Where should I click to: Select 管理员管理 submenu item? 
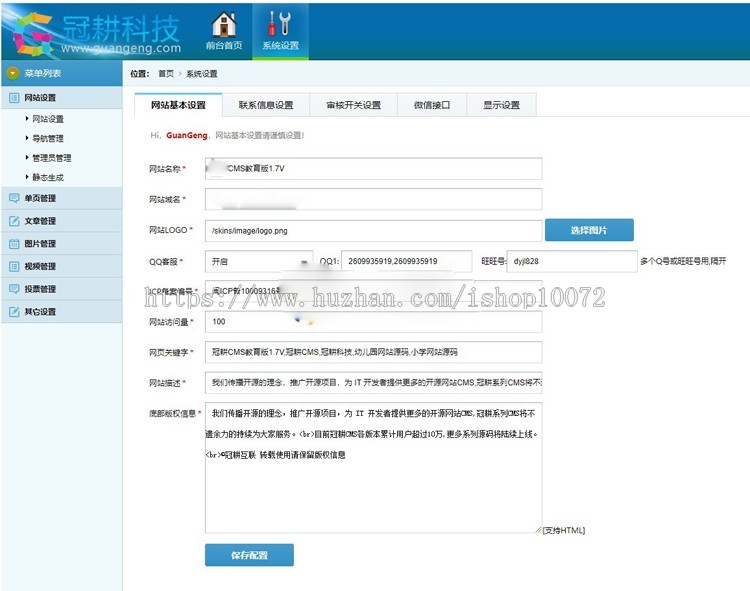(52, 158)
